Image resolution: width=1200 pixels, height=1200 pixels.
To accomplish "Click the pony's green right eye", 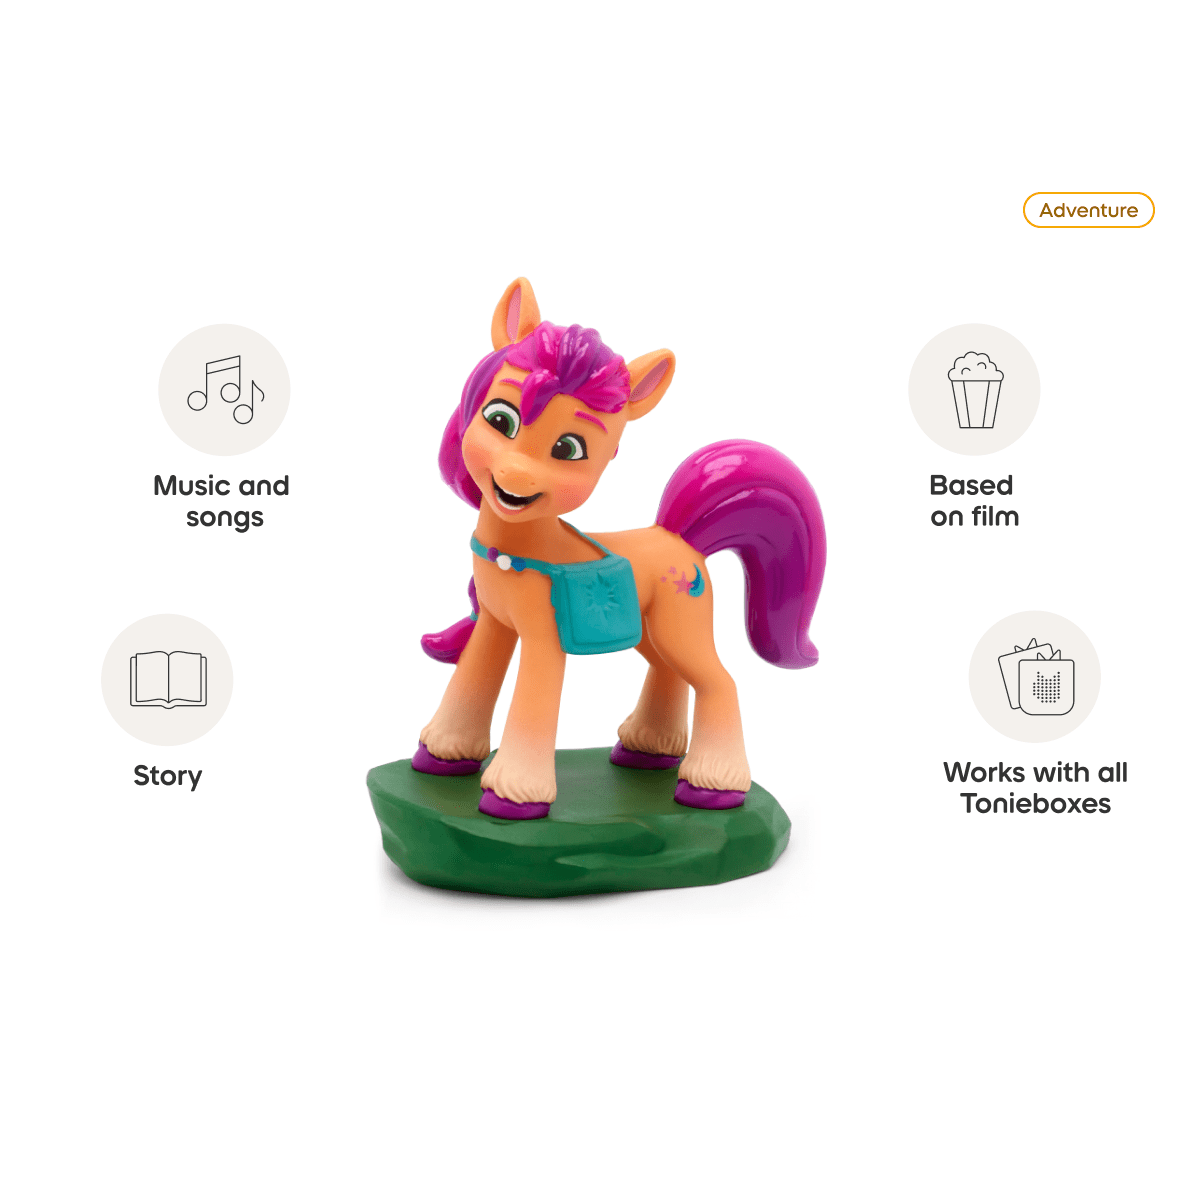I will [500, 417].
